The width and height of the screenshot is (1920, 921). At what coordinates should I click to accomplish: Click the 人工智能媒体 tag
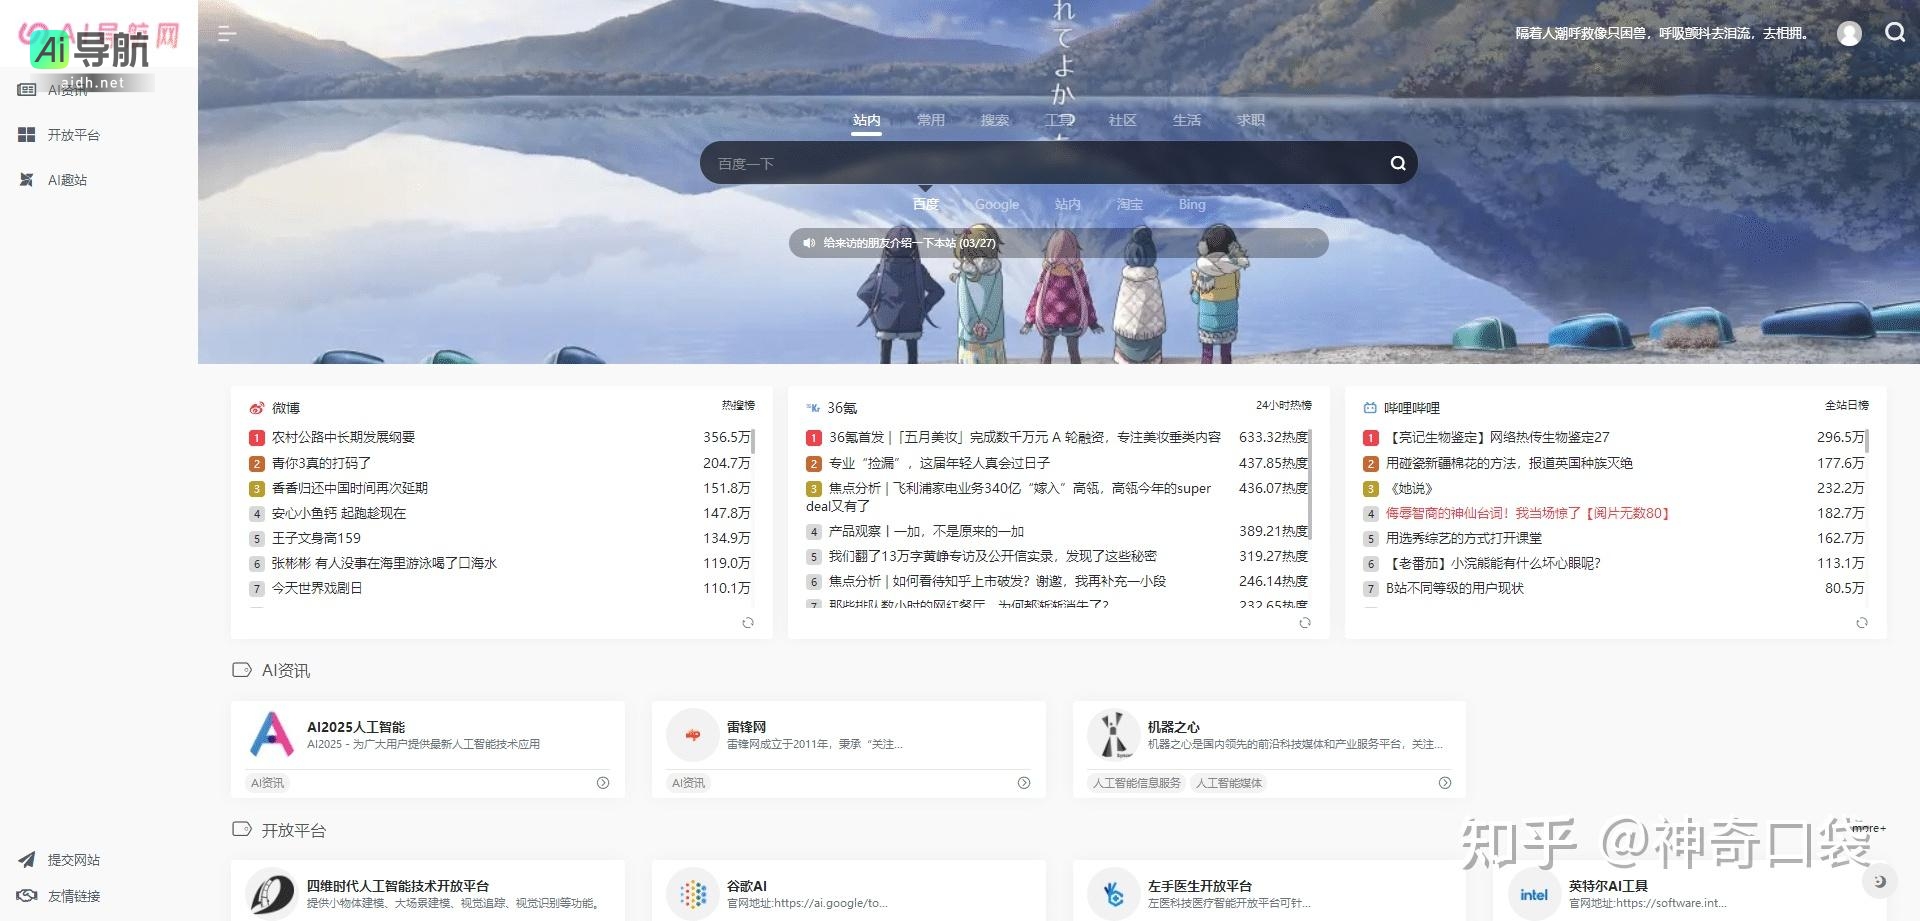point(1228,783)
